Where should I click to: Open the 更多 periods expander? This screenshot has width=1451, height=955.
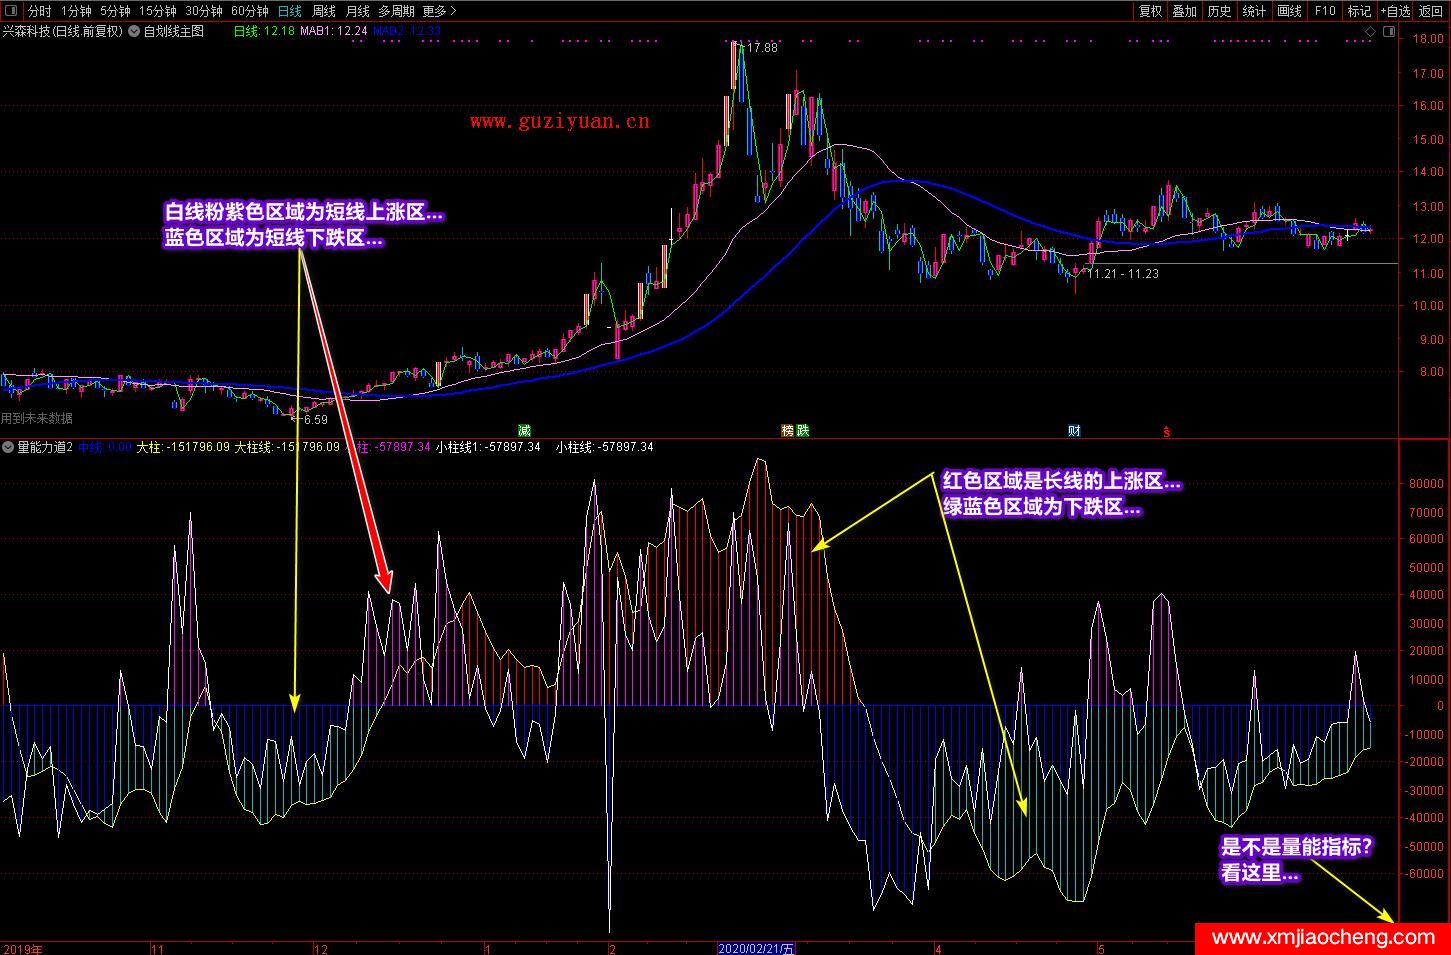click(x=439, y=11)
